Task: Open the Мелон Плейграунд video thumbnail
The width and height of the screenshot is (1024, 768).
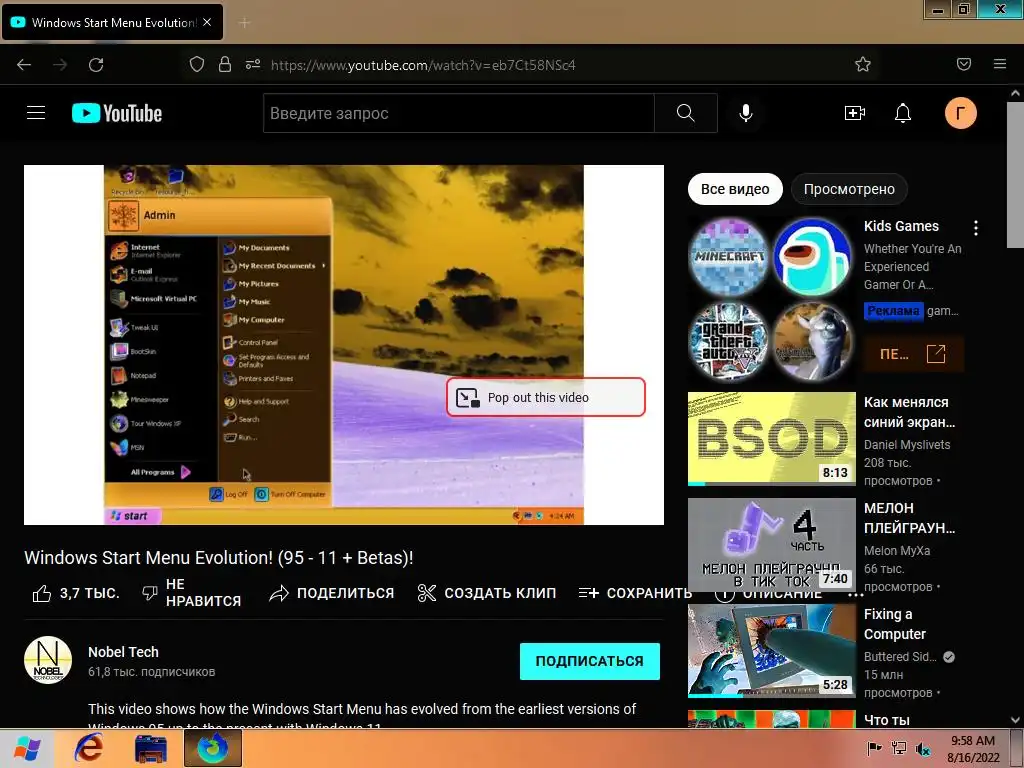Action: [x=771, y=545]
